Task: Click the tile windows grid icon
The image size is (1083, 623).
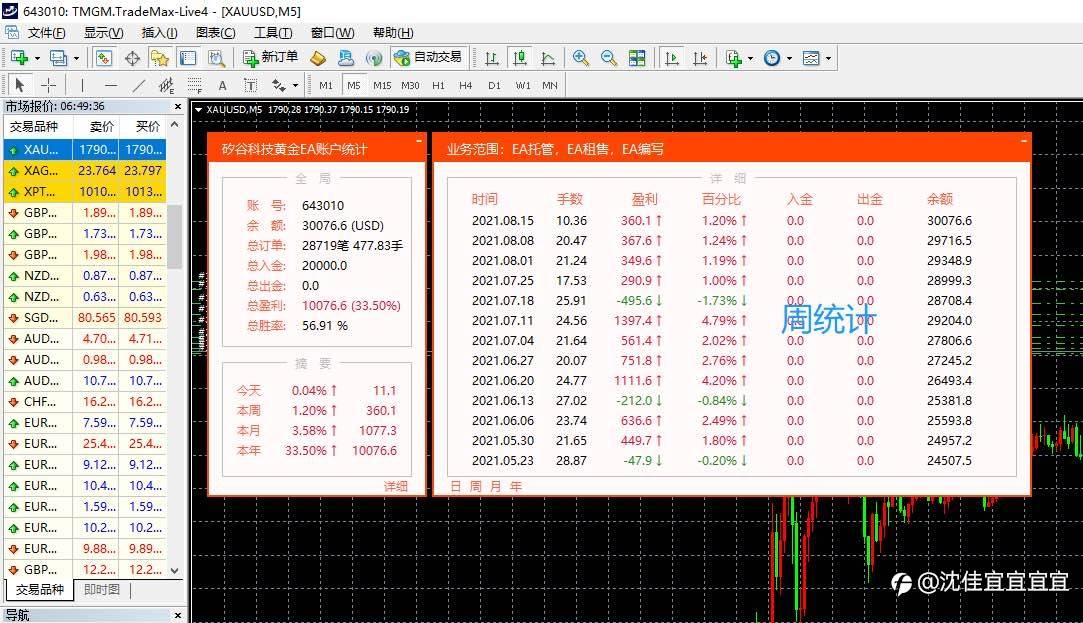Action: tap(637, 58)
